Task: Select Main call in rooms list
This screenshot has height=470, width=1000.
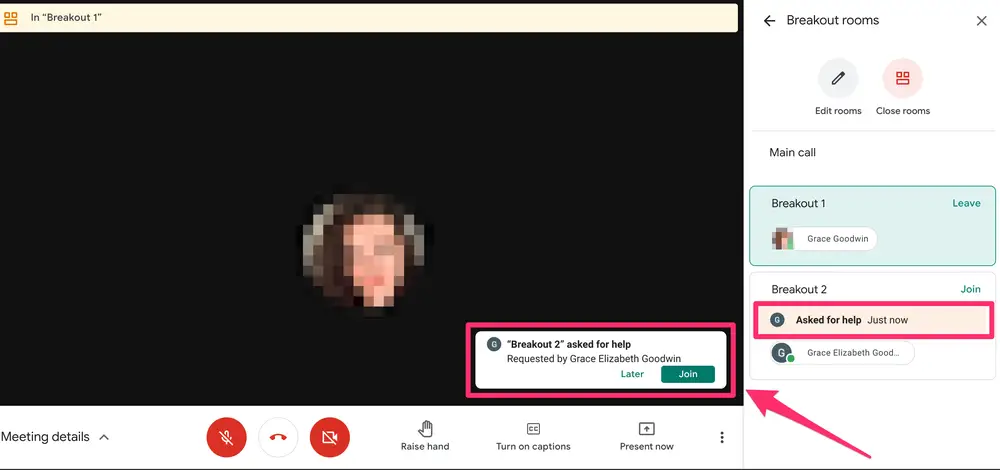Action: click(x=793, y=153)
